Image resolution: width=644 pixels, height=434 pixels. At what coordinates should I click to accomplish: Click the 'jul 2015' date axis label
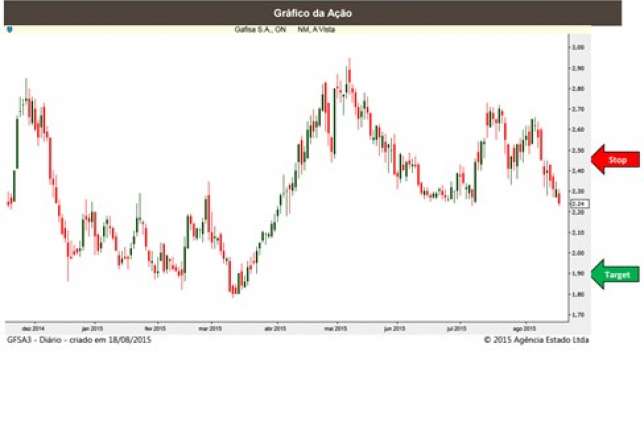coord(457,327)
